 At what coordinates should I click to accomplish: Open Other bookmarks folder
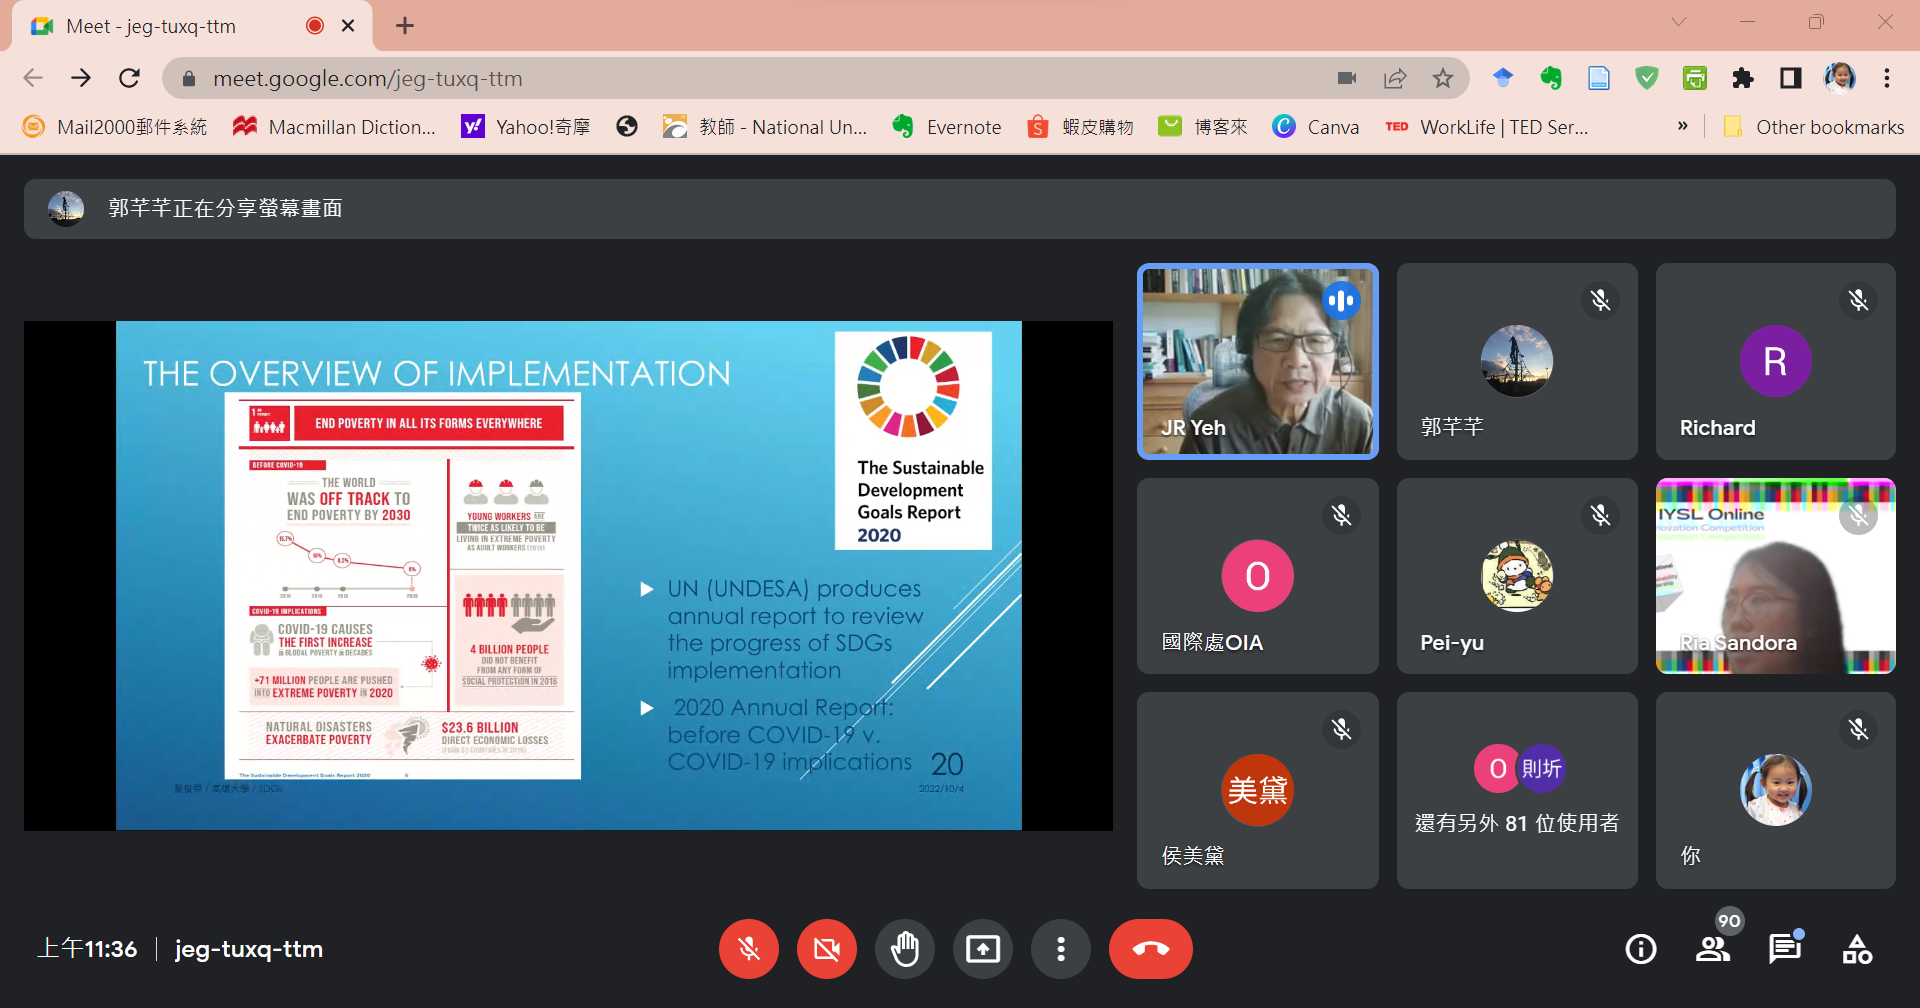(1813, 127)
